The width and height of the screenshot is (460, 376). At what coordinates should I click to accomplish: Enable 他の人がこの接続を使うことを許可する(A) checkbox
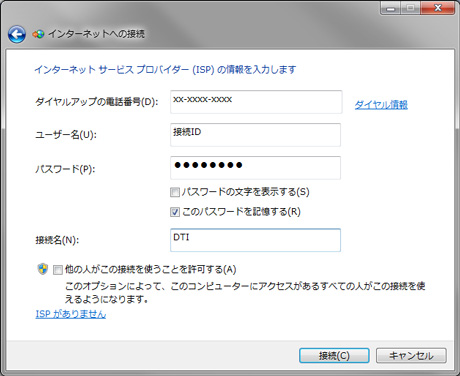pos(58,270)
